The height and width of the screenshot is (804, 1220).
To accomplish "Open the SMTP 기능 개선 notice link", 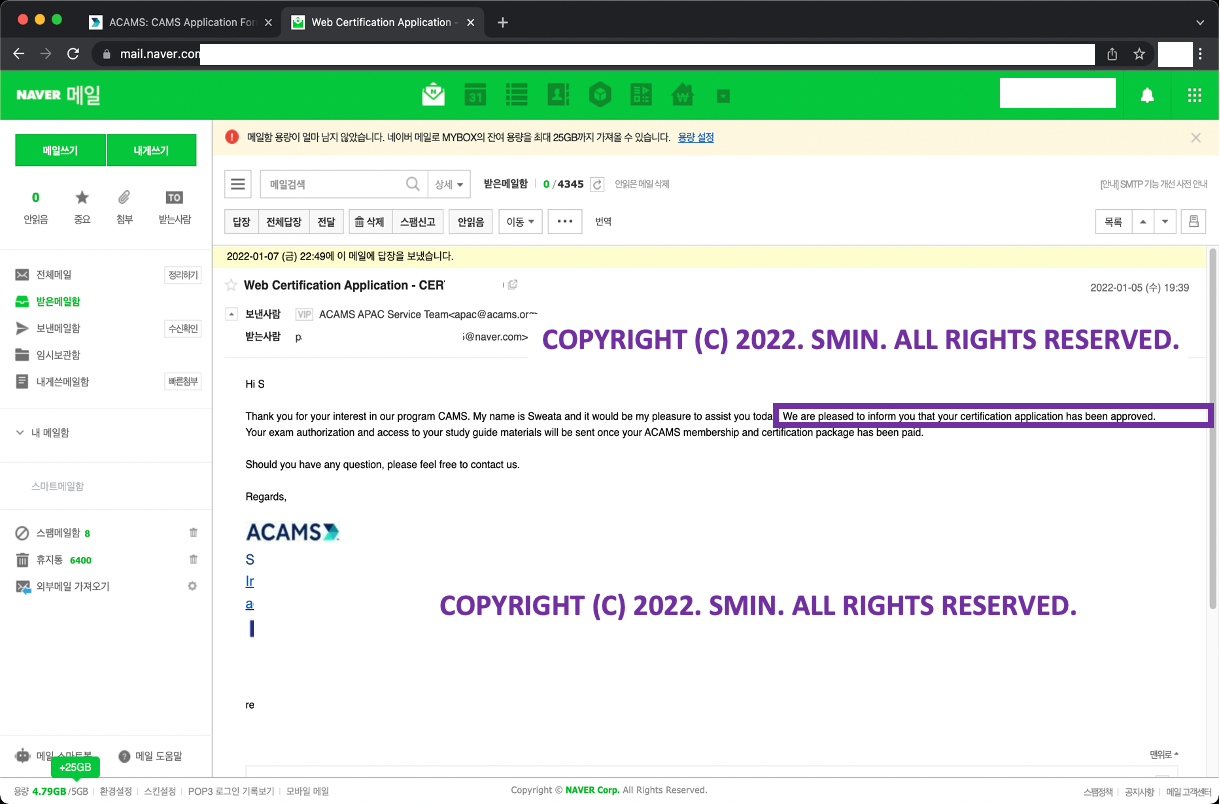I will click(x=1153, y=184).
